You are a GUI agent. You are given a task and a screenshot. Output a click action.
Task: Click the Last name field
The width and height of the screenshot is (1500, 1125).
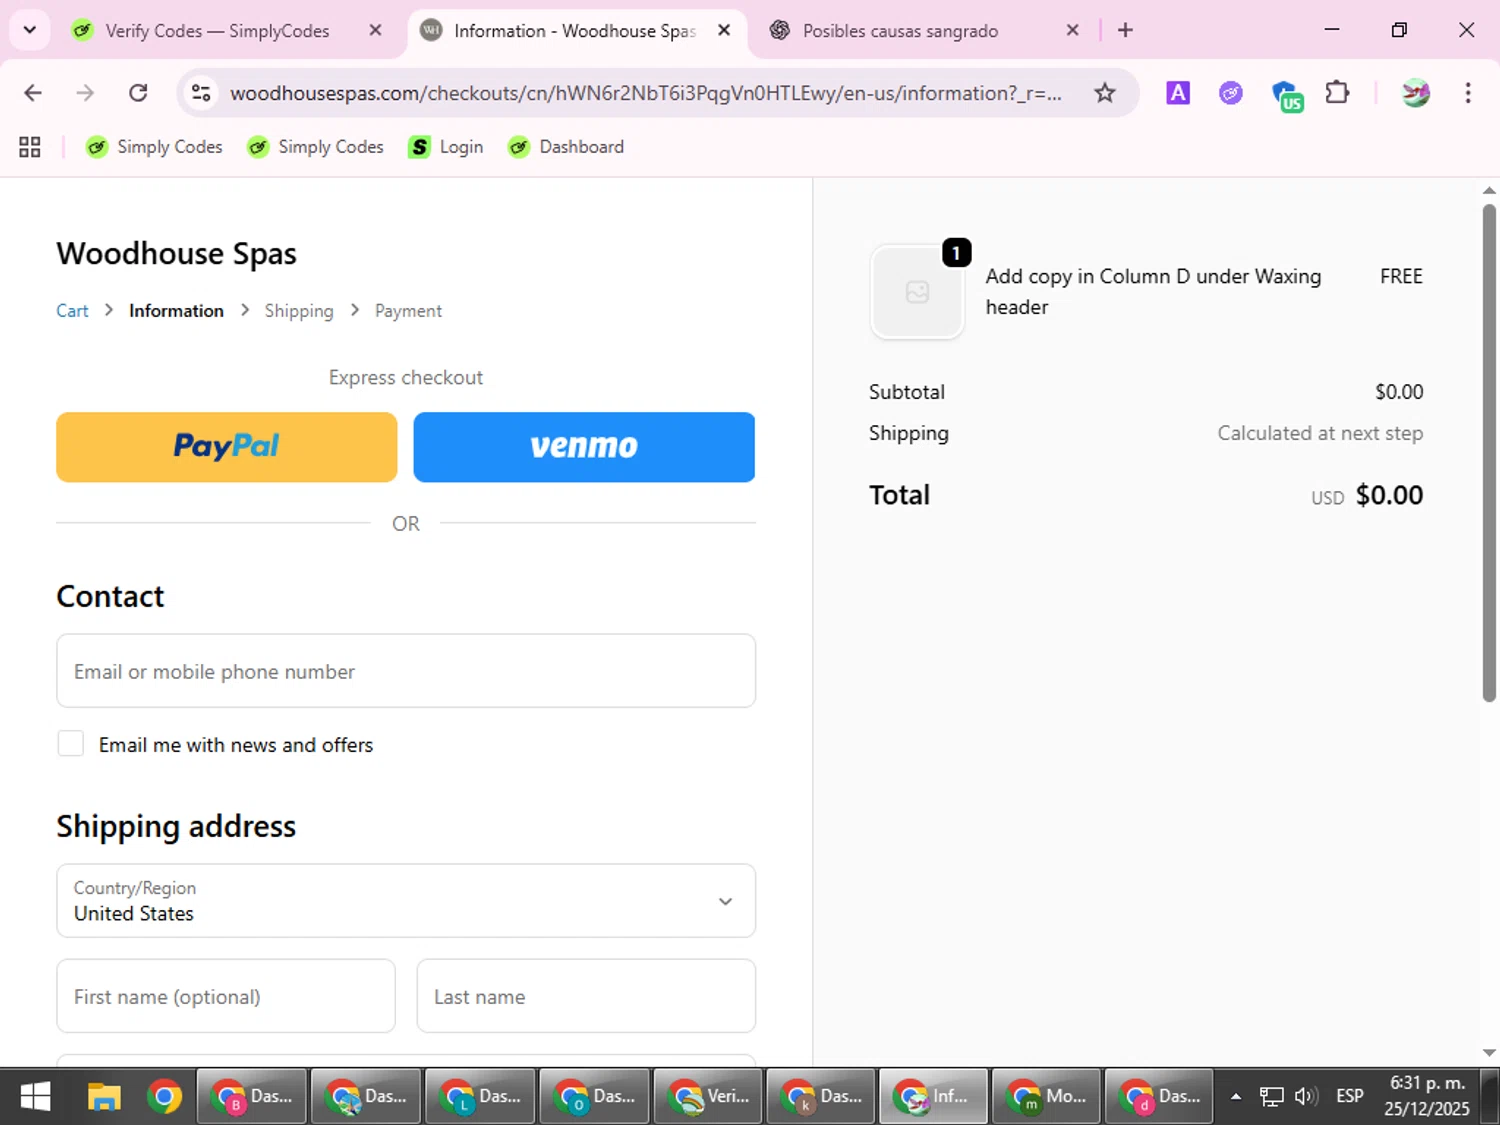click(586, 996)
